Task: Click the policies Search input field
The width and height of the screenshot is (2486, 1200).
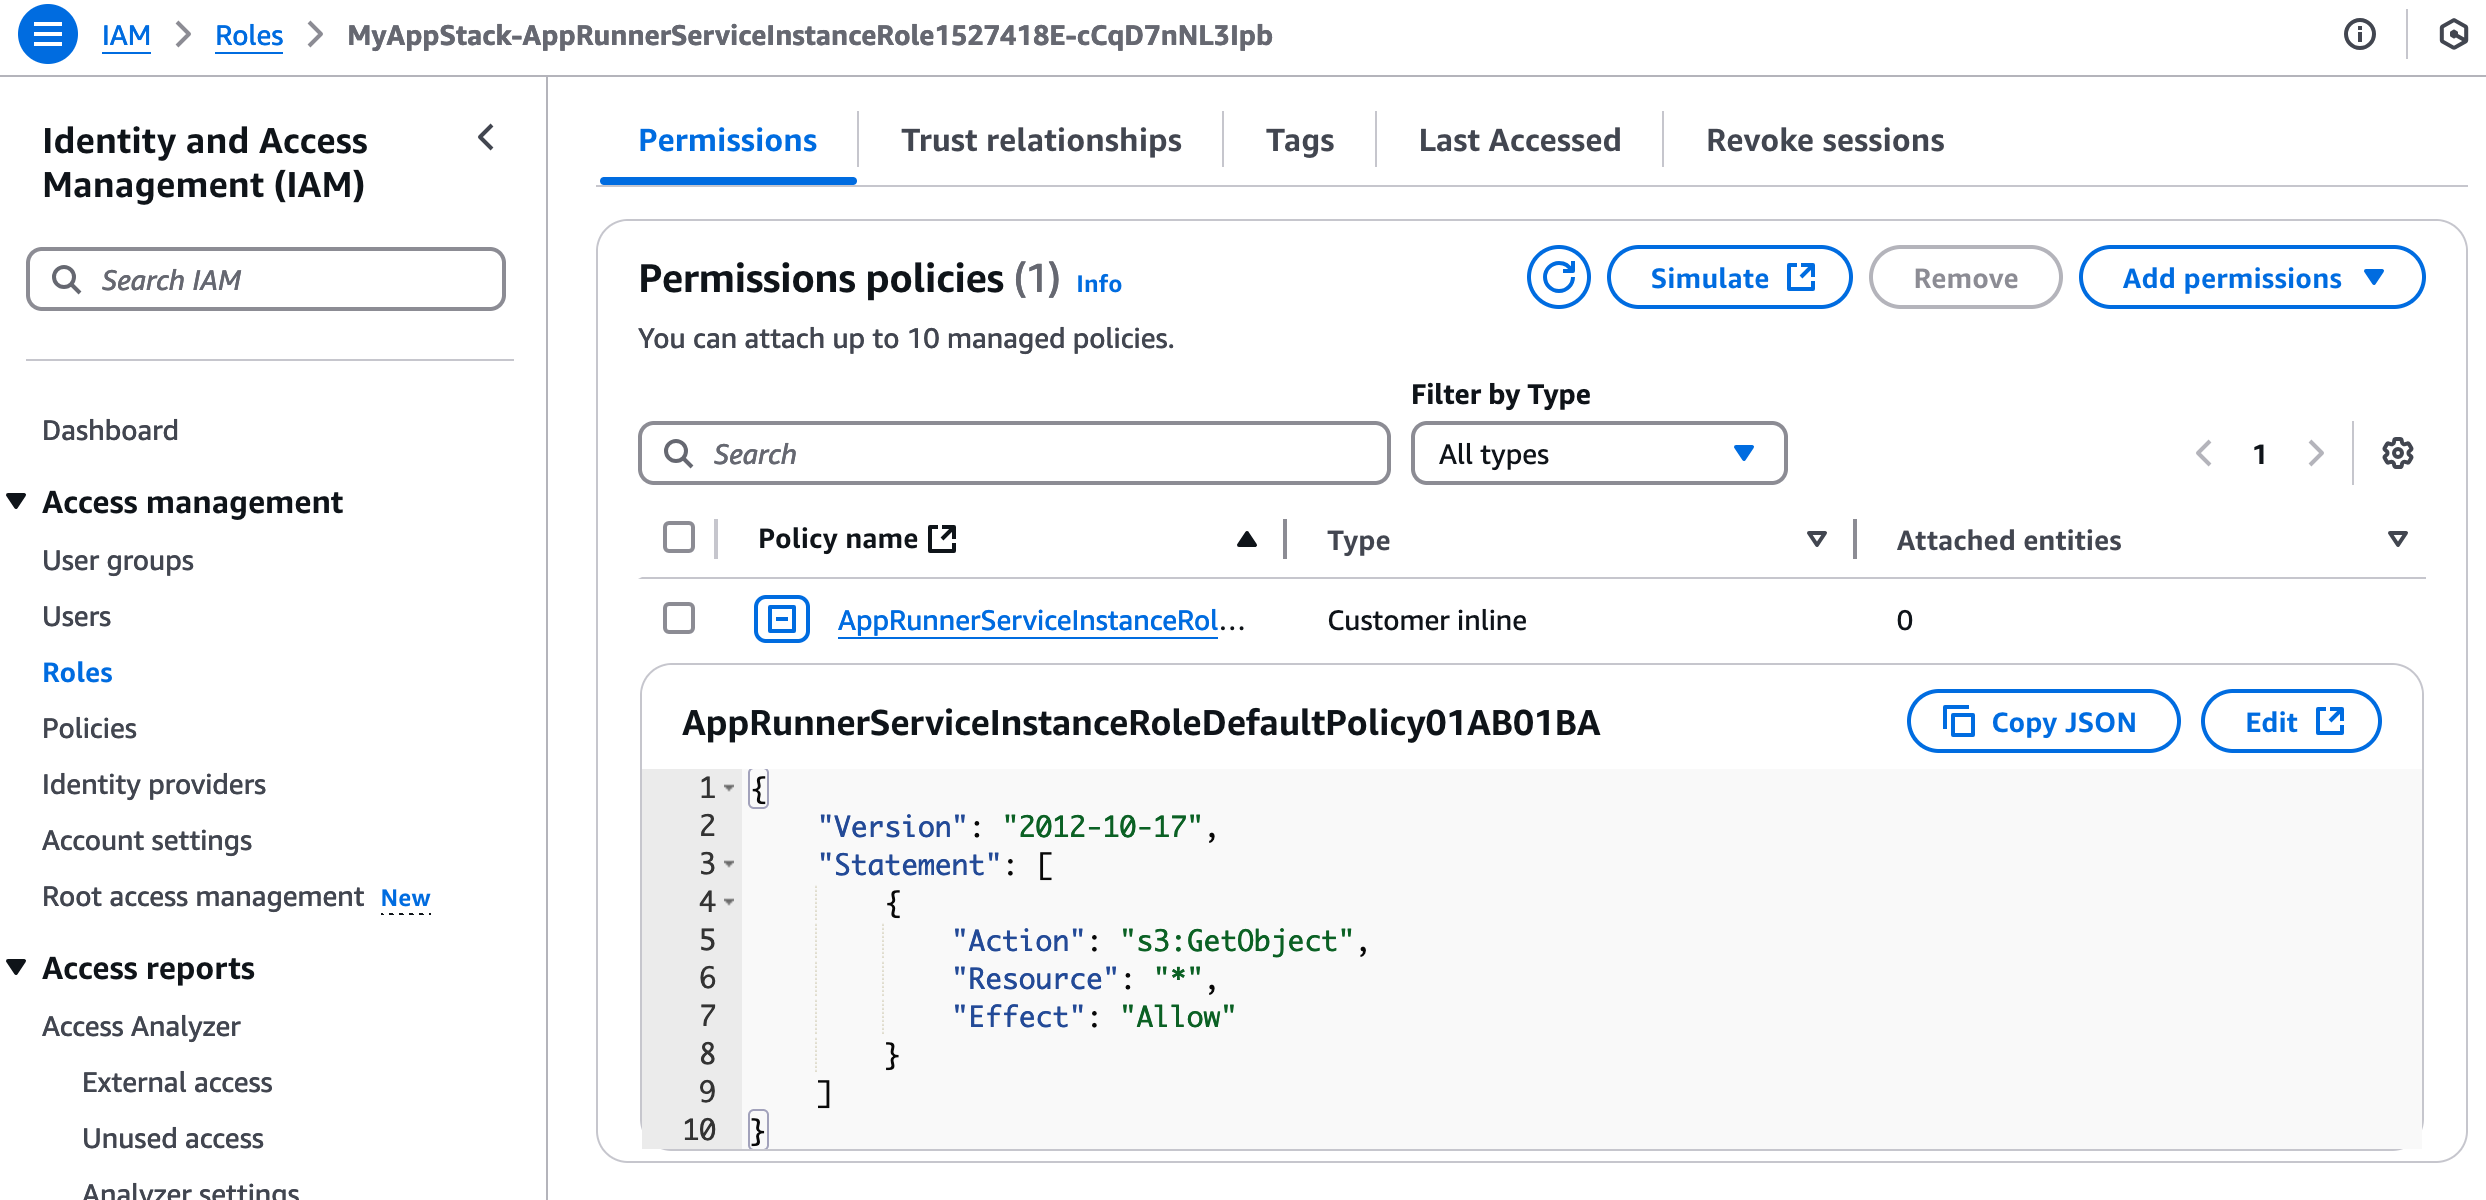Action: [1014, 454]
